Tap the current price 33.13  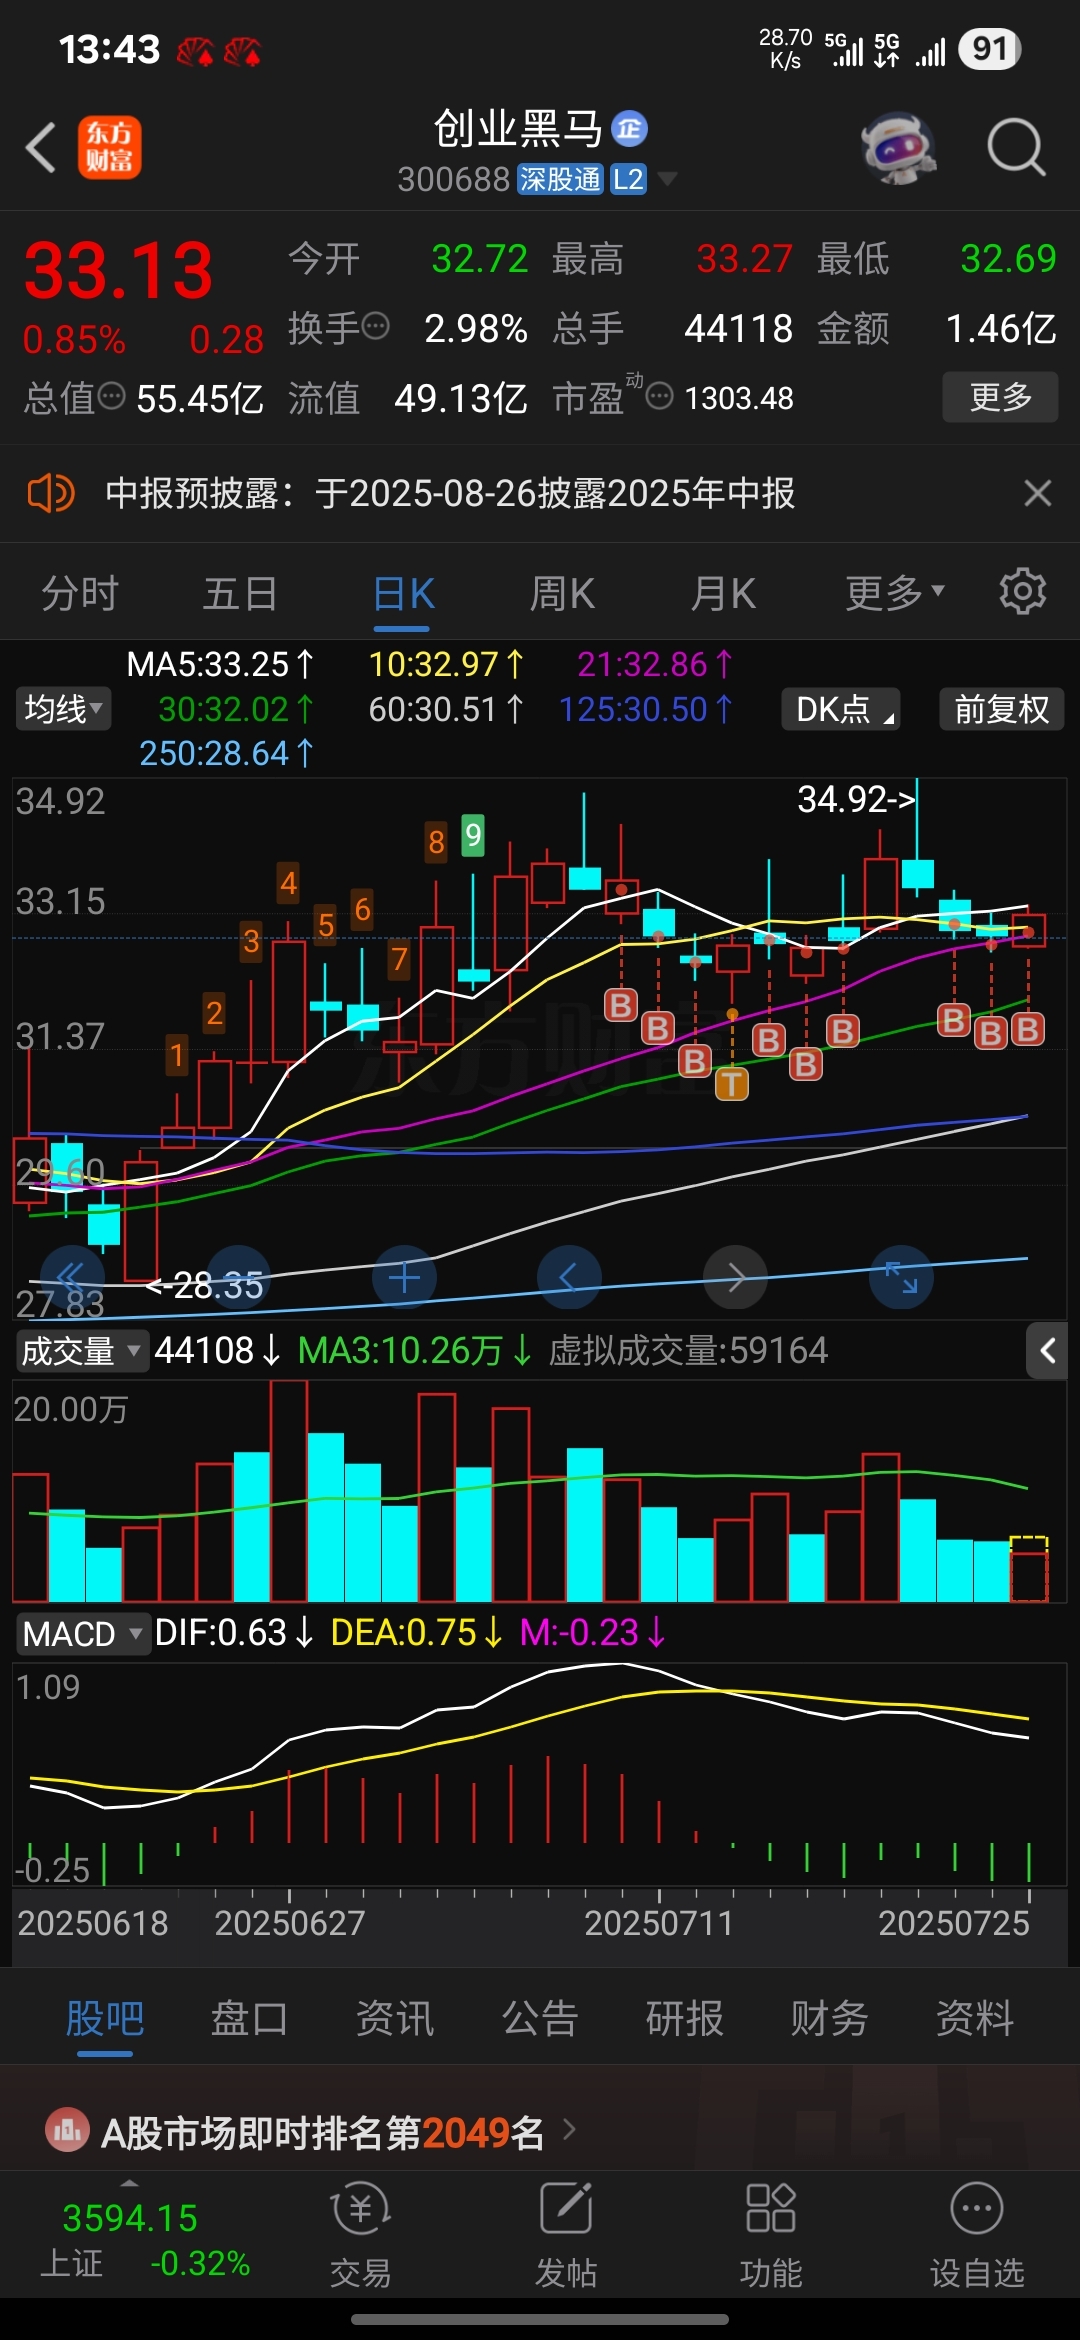pos(118,270)
